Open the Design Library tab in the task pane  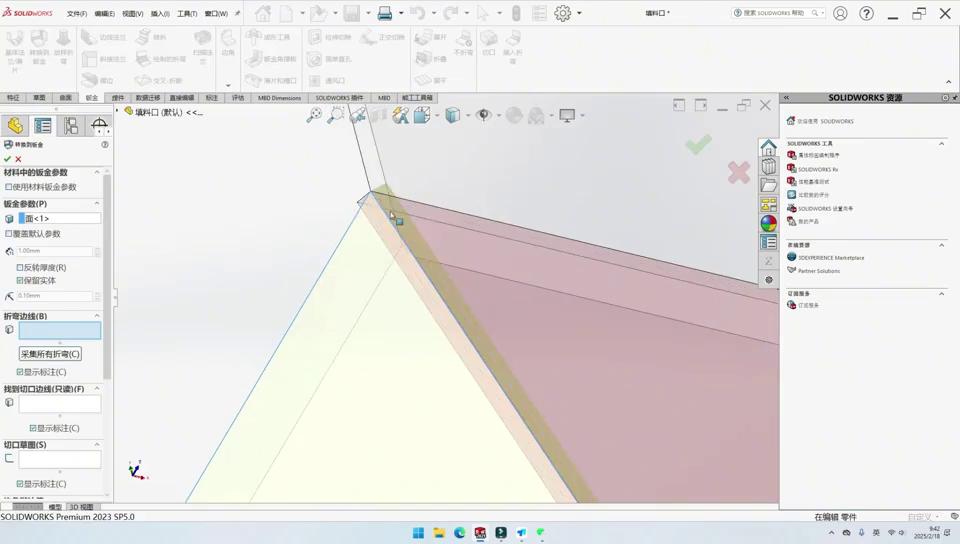point(768,166)
